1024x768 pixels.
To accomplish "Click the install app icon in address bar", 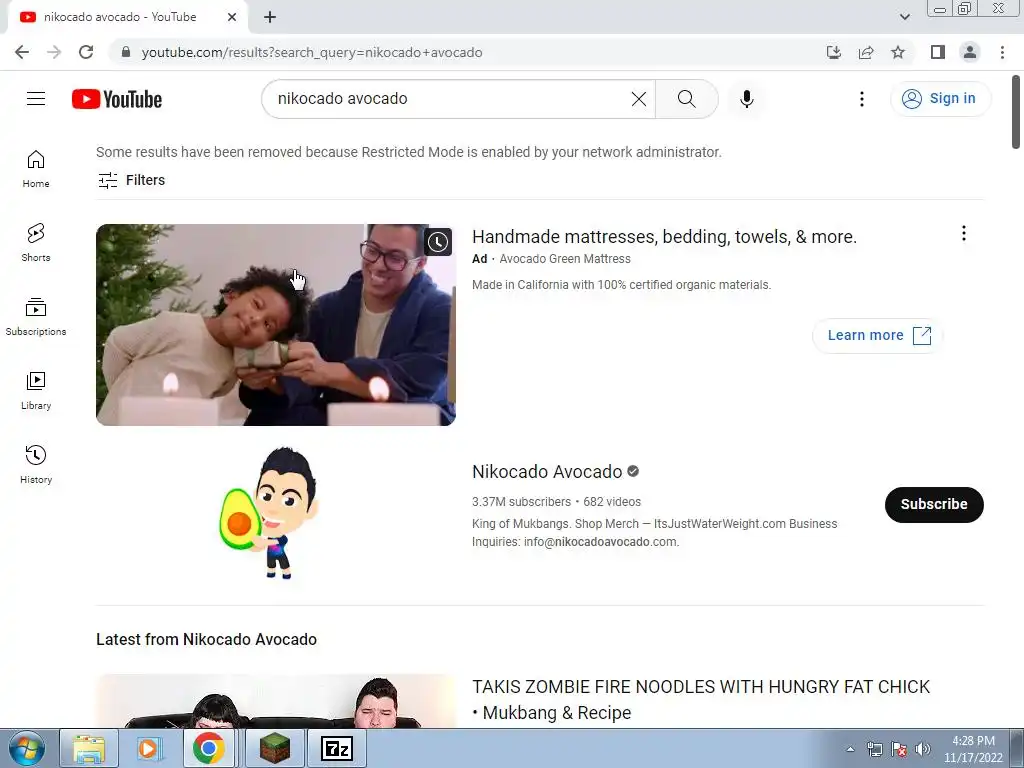I will click(834, 52).
